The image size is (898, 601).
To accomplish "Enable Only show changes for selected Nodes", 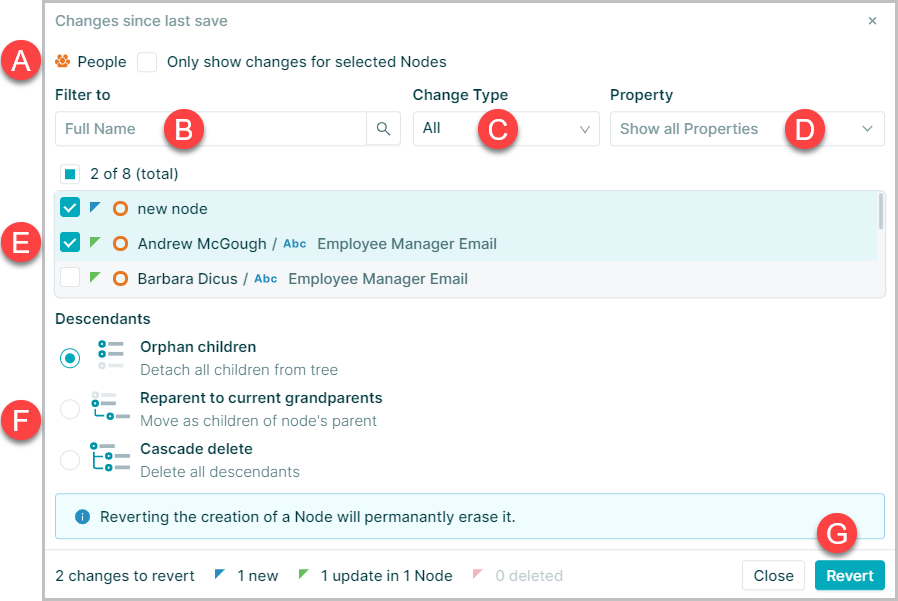I will [x=147, y=62].
